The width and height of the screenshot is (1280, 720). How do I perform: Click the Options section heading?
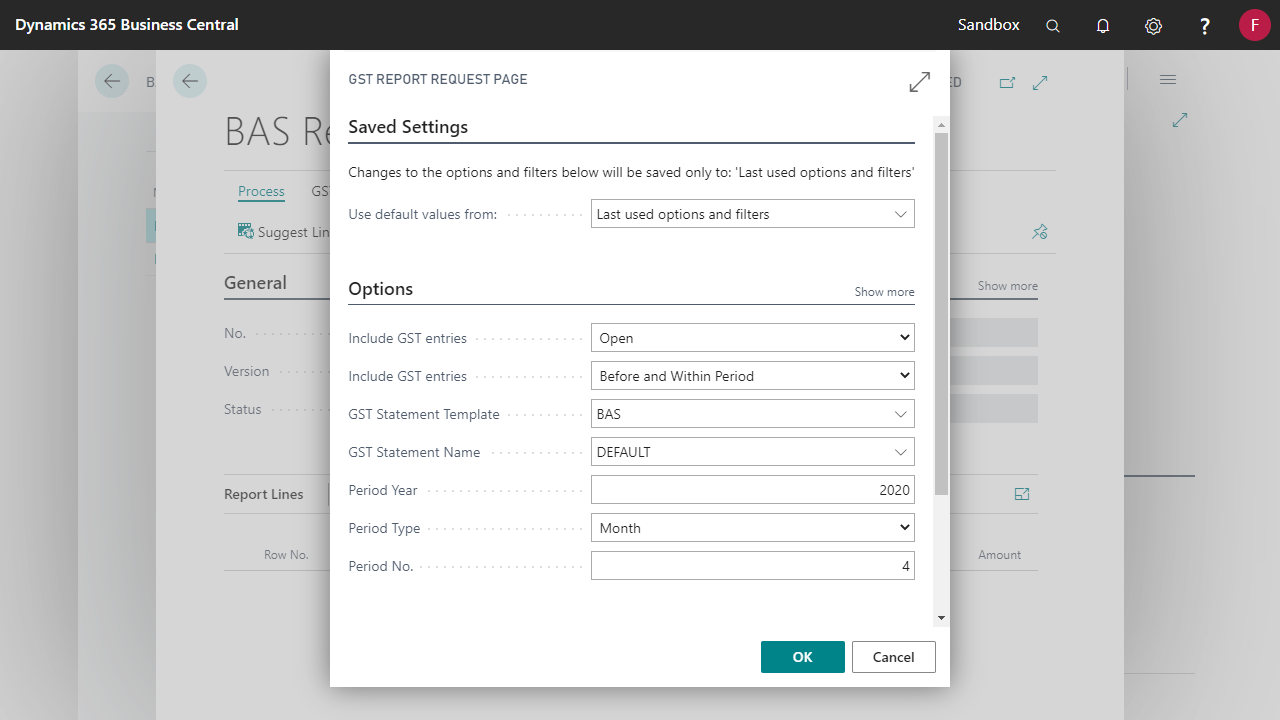coord(380,289)
